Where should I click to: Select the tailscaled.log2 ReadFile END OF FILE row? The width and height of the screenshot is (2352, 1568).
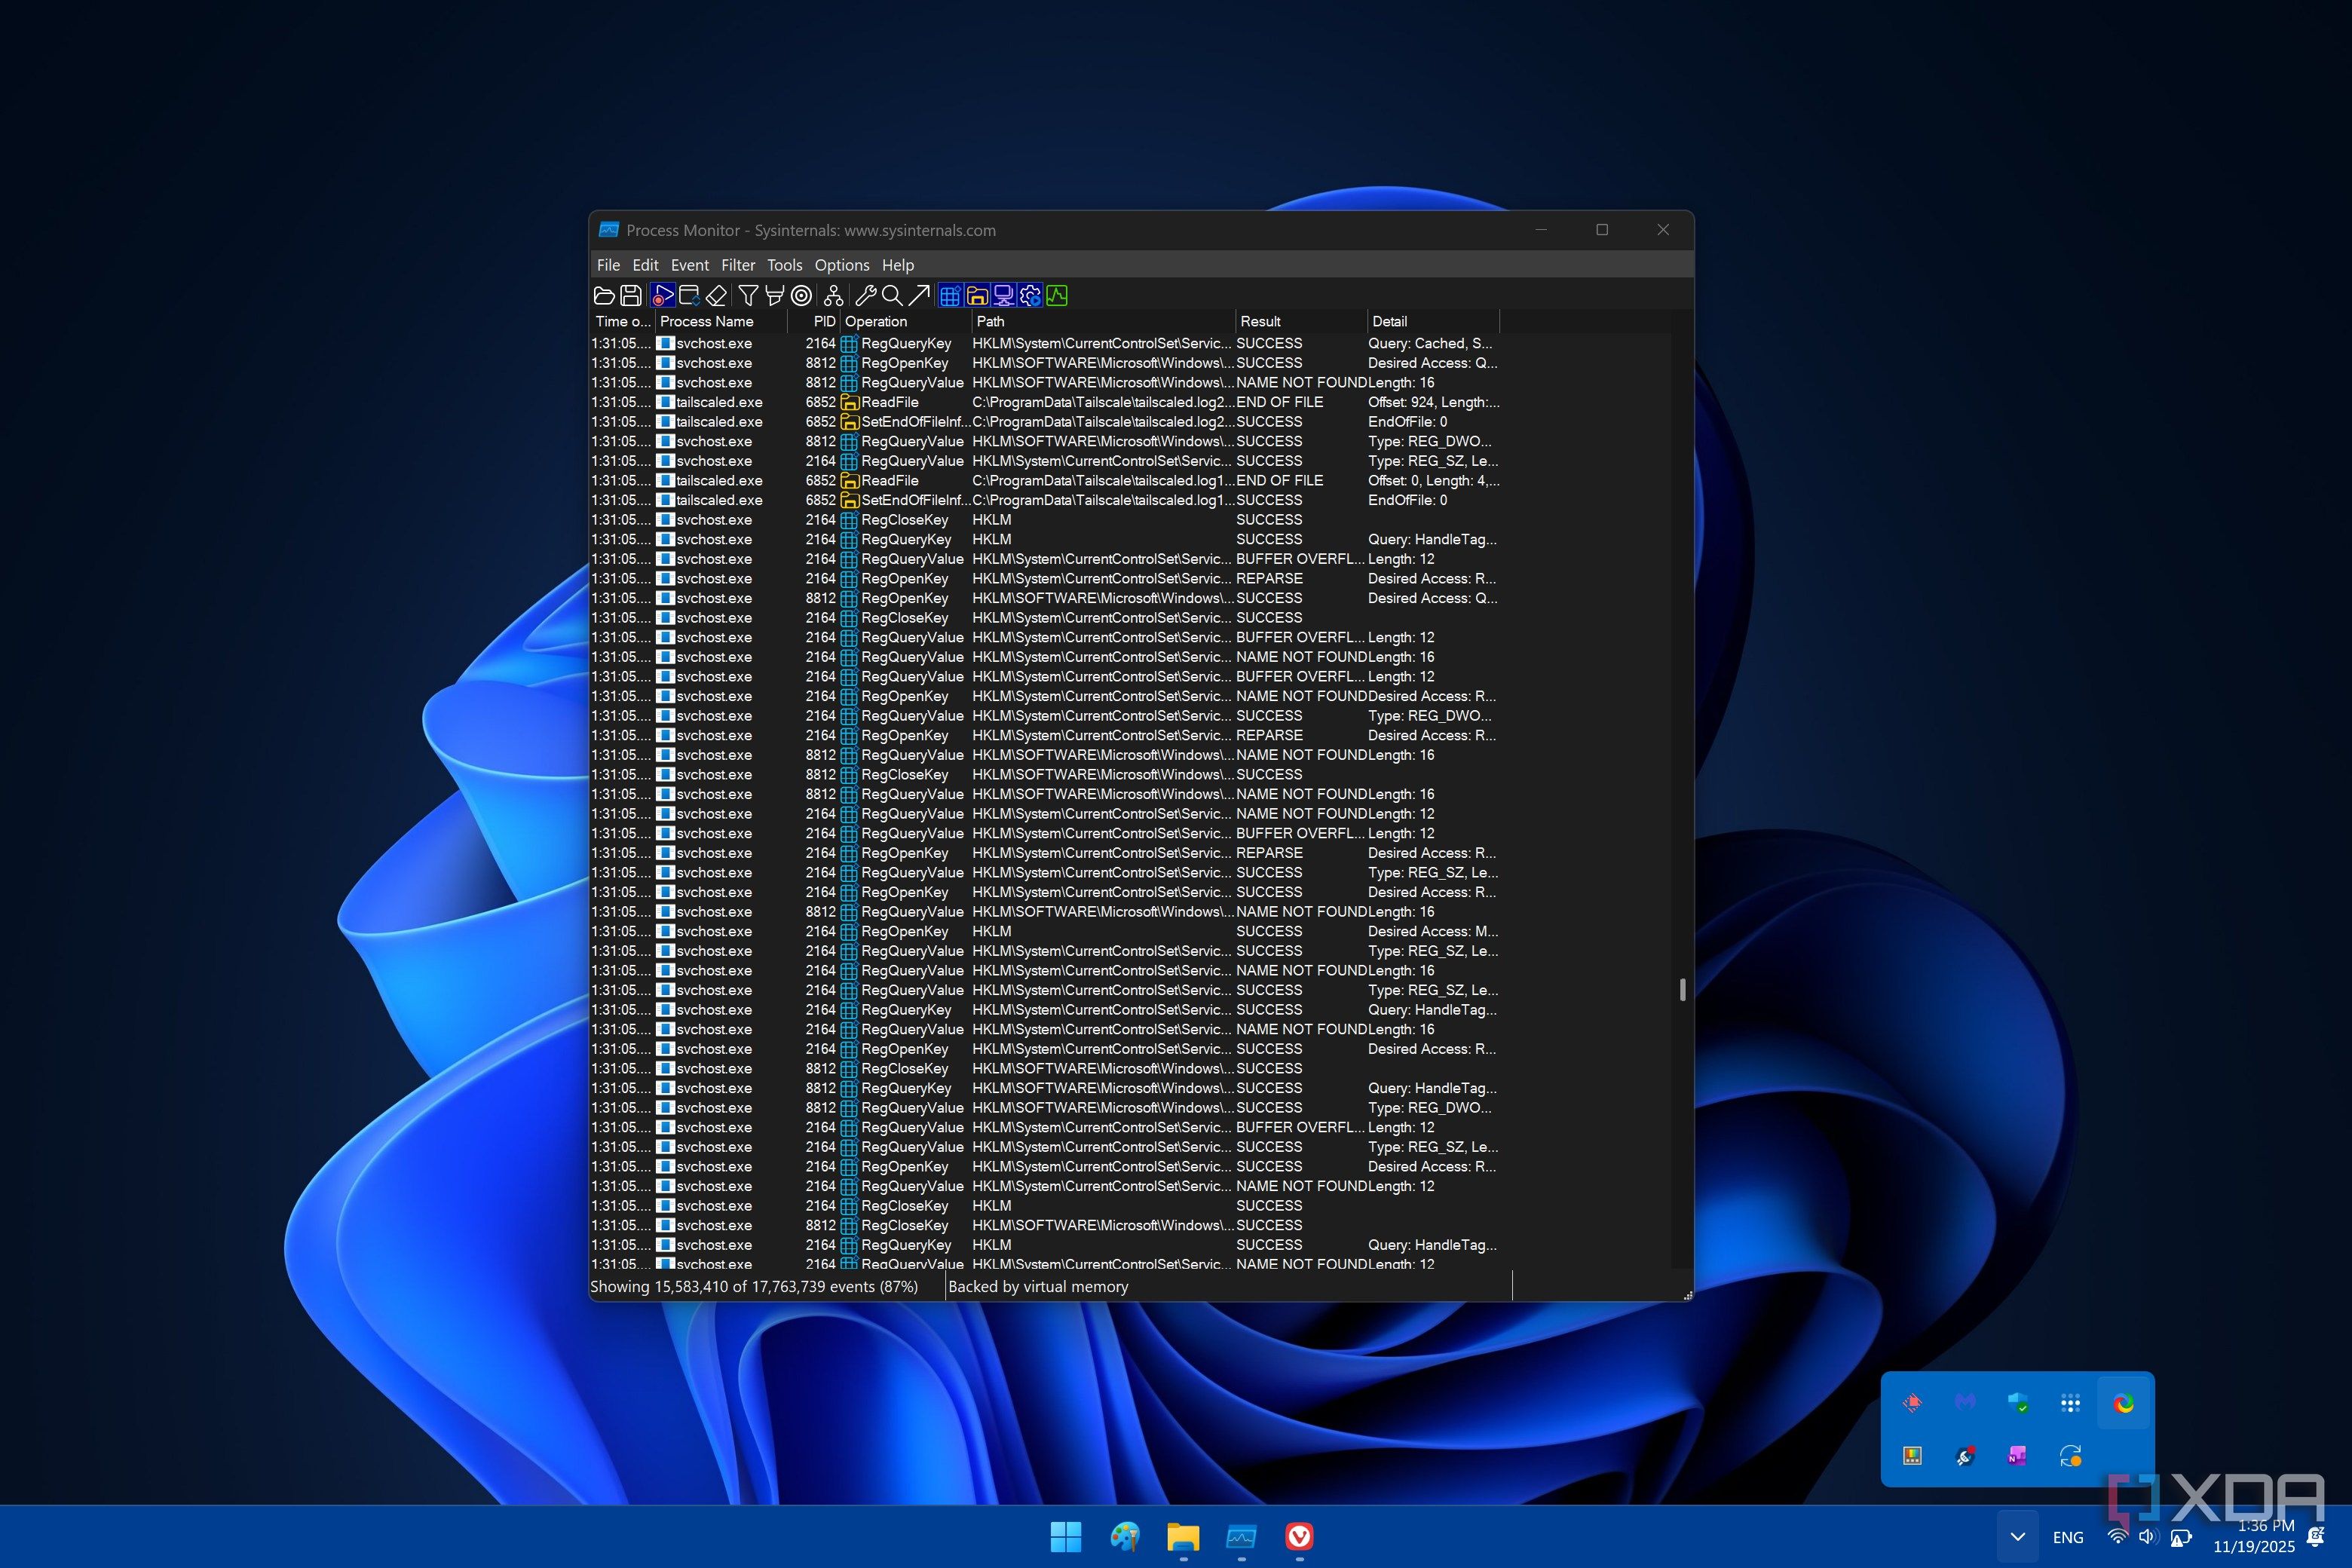click(1045, 402)
